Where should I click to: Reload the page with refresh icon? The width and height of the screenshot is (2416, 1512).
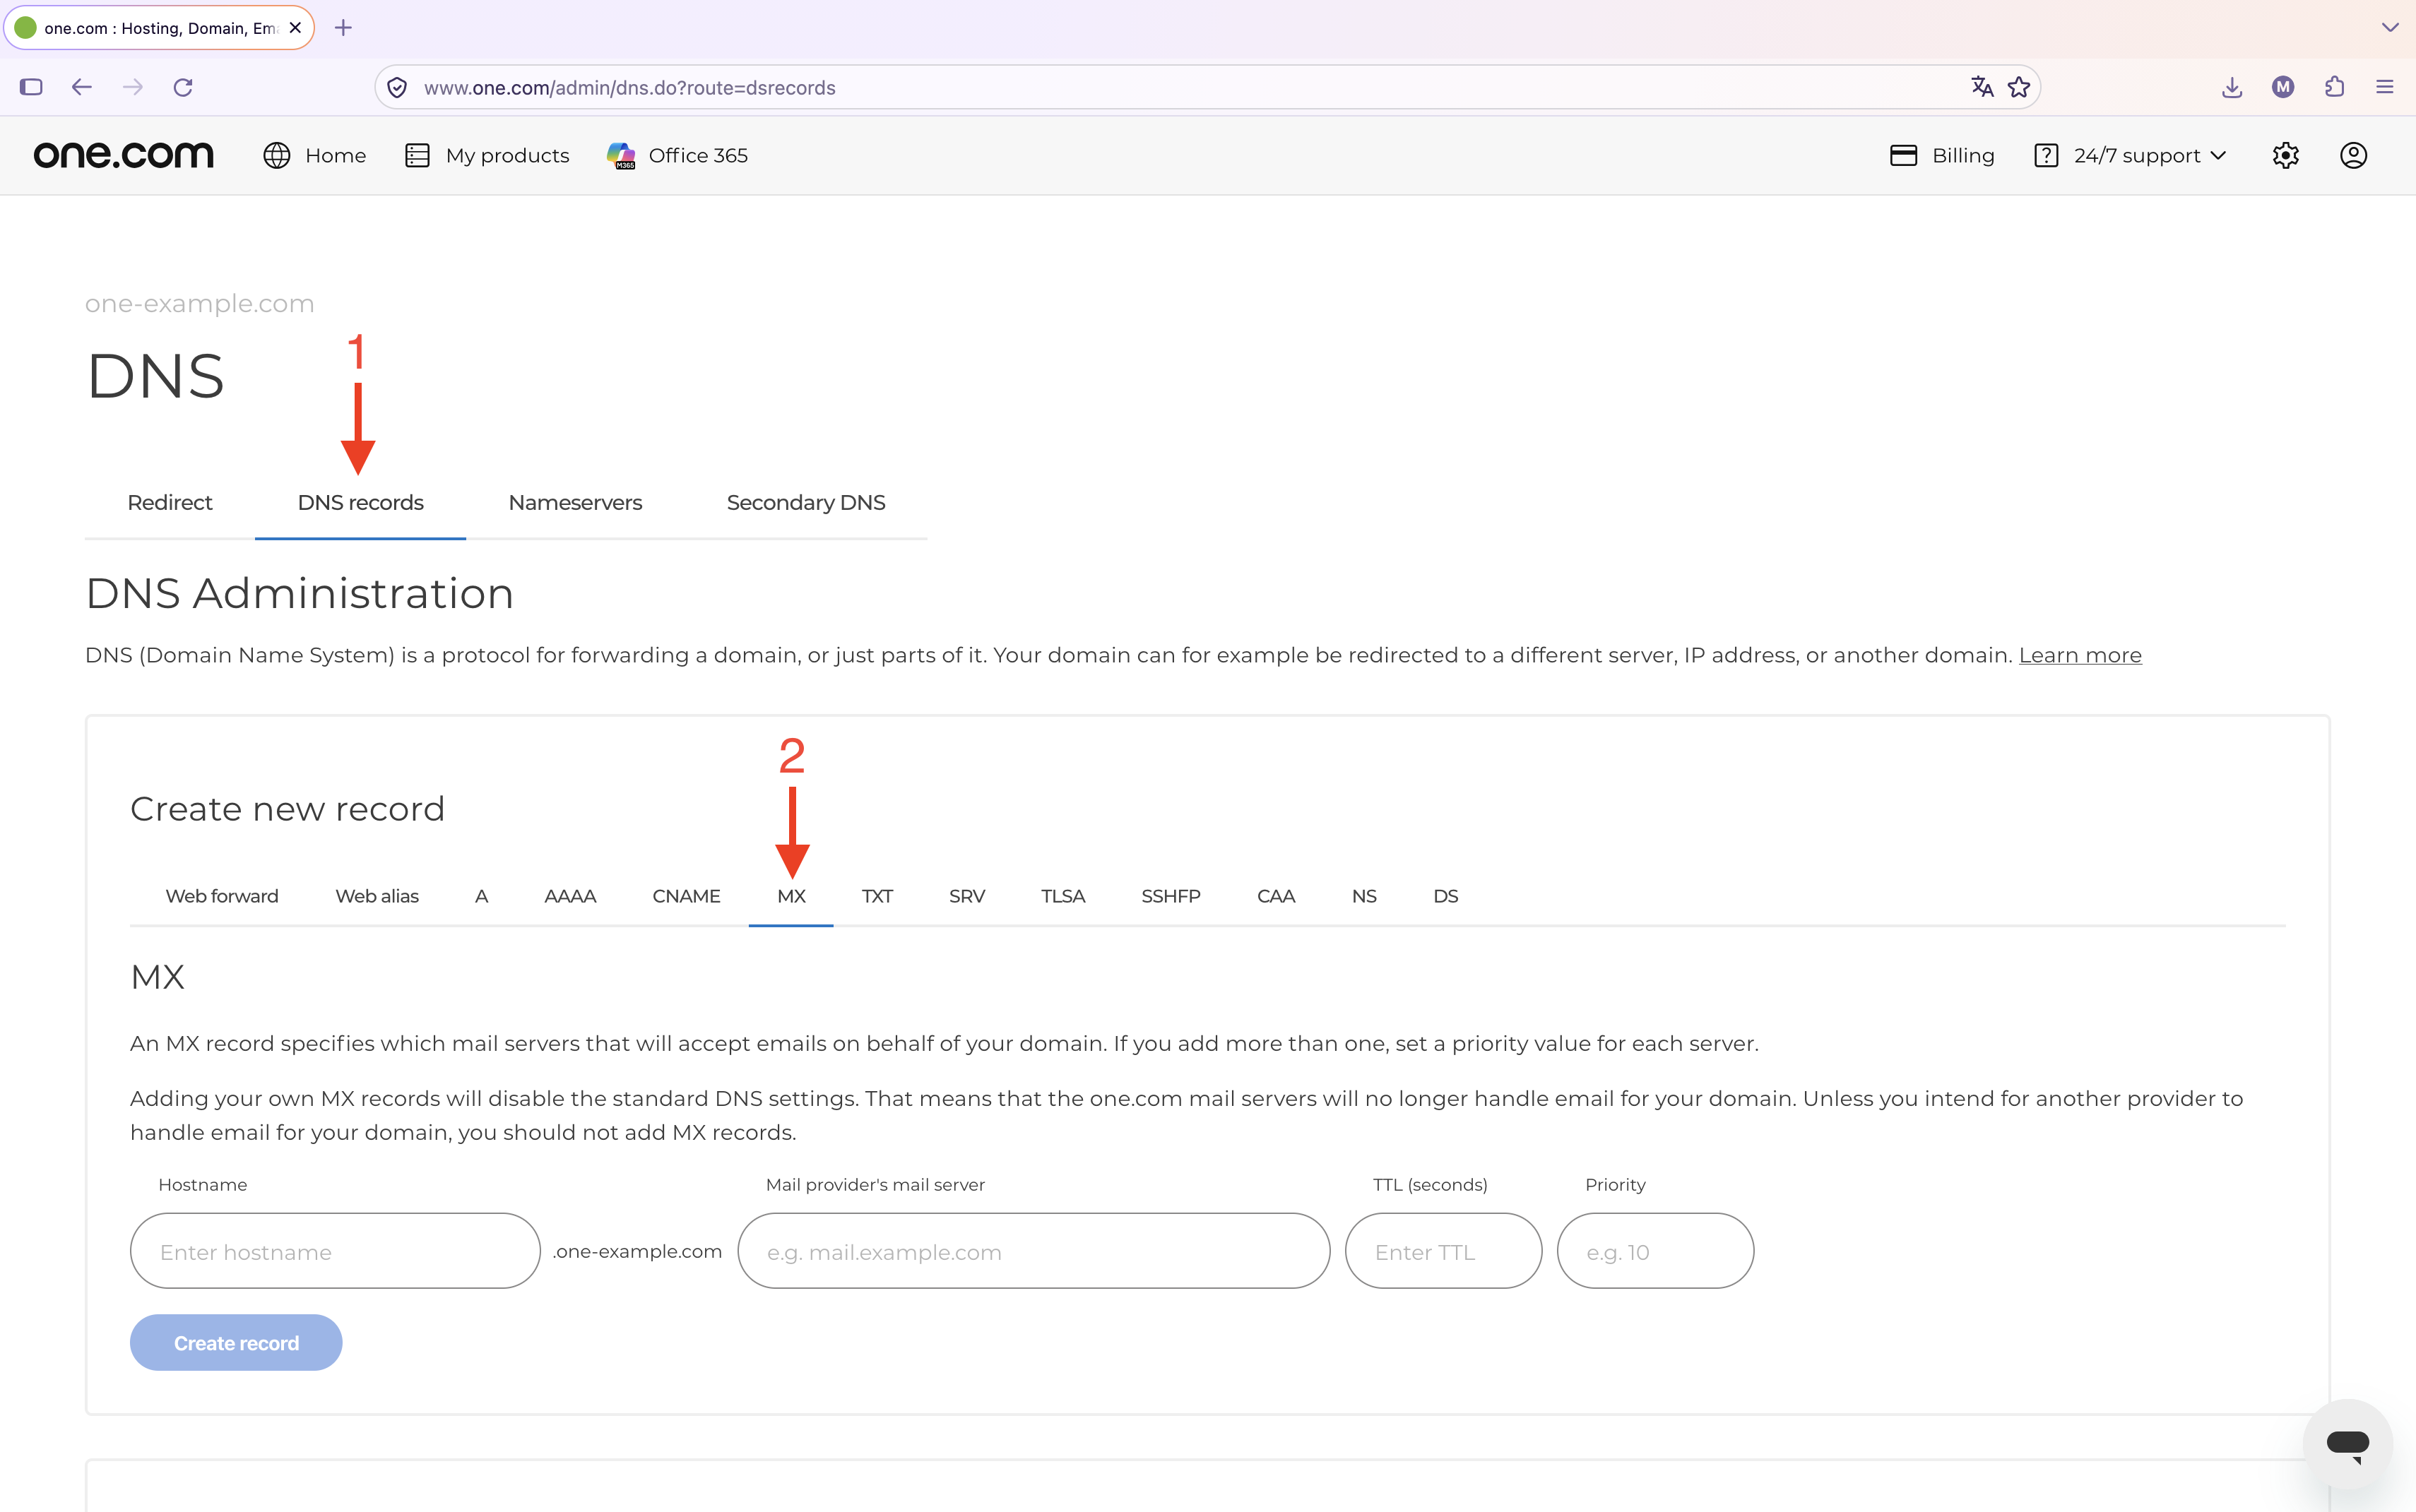(x=183, y=87)
